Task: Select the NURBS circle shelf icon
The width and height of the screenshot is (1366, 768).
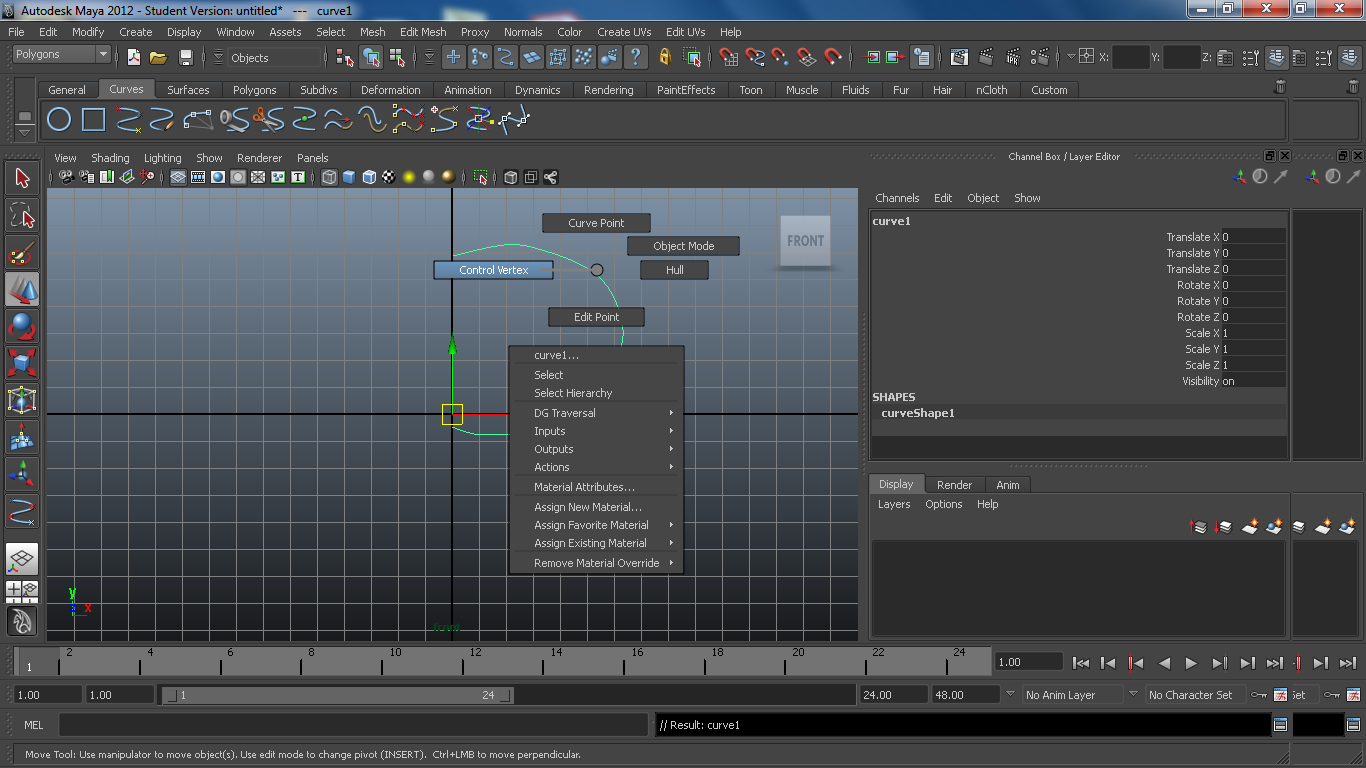Action: tap(59, 121)
